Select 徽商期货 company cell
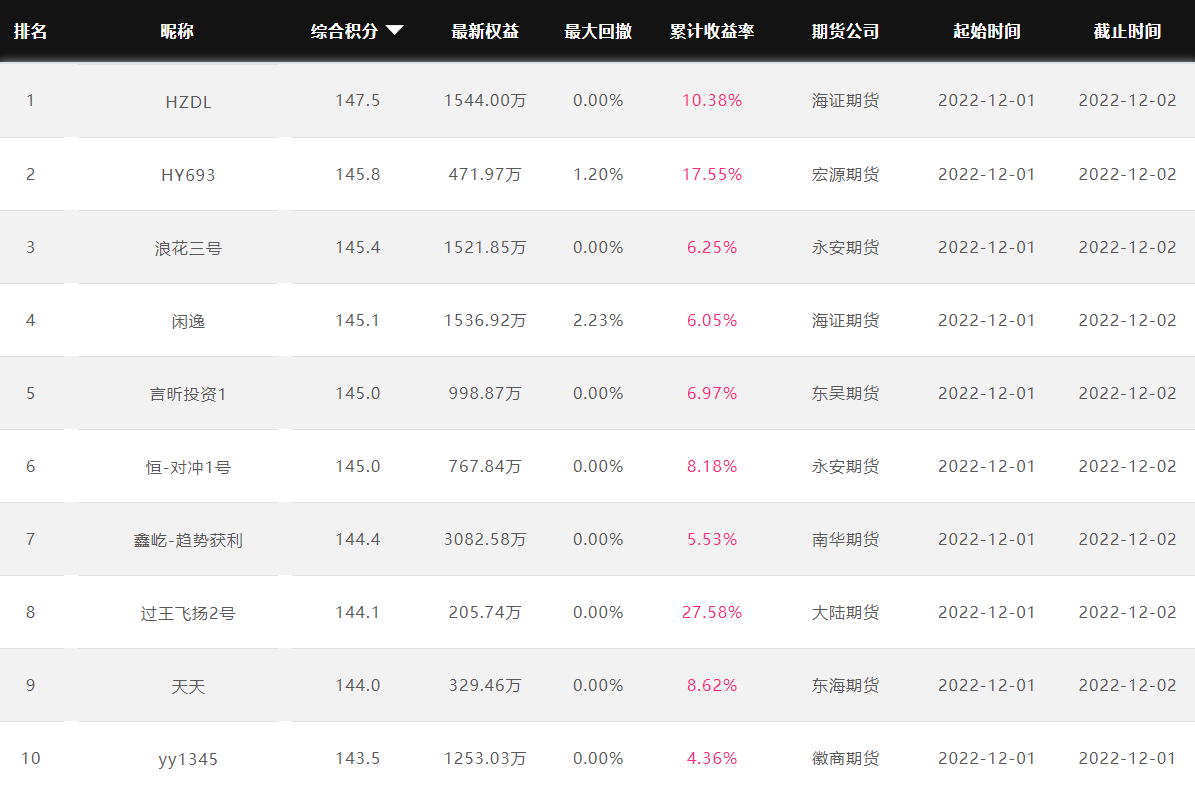1195x791 pixels. click(845, 758)
